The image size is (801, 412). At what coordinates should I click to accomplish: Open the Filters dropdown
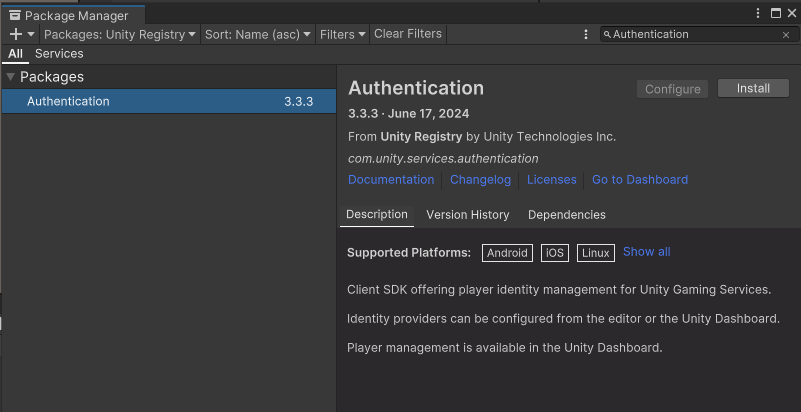coord(343,34)
